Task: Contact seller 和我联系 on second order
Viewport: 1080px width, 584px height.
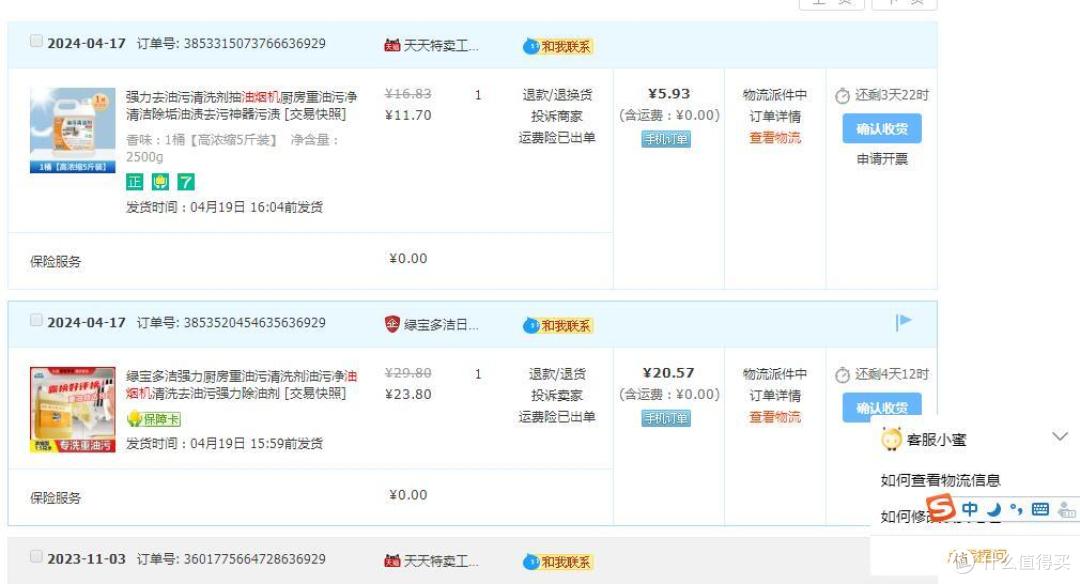Action: click(558, 325)
